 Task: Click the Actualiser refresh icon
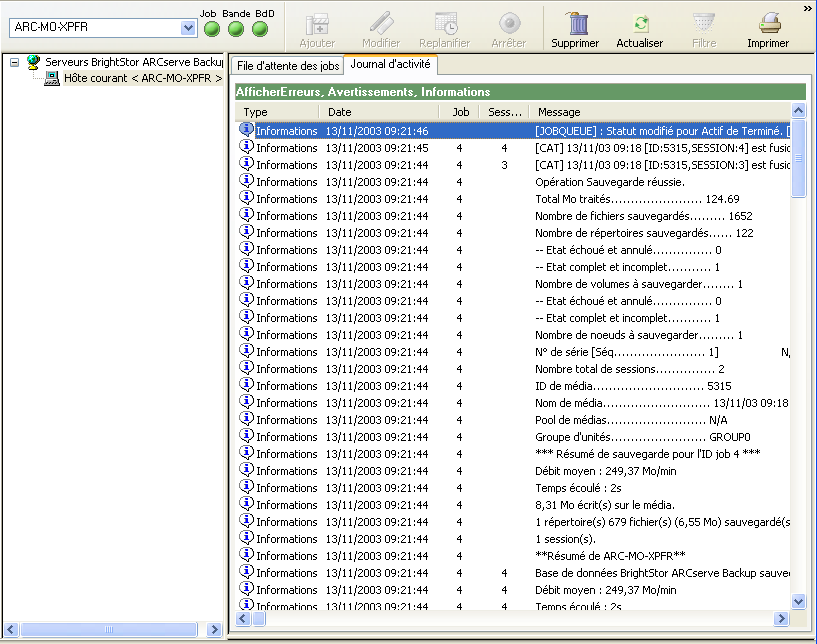639,23
